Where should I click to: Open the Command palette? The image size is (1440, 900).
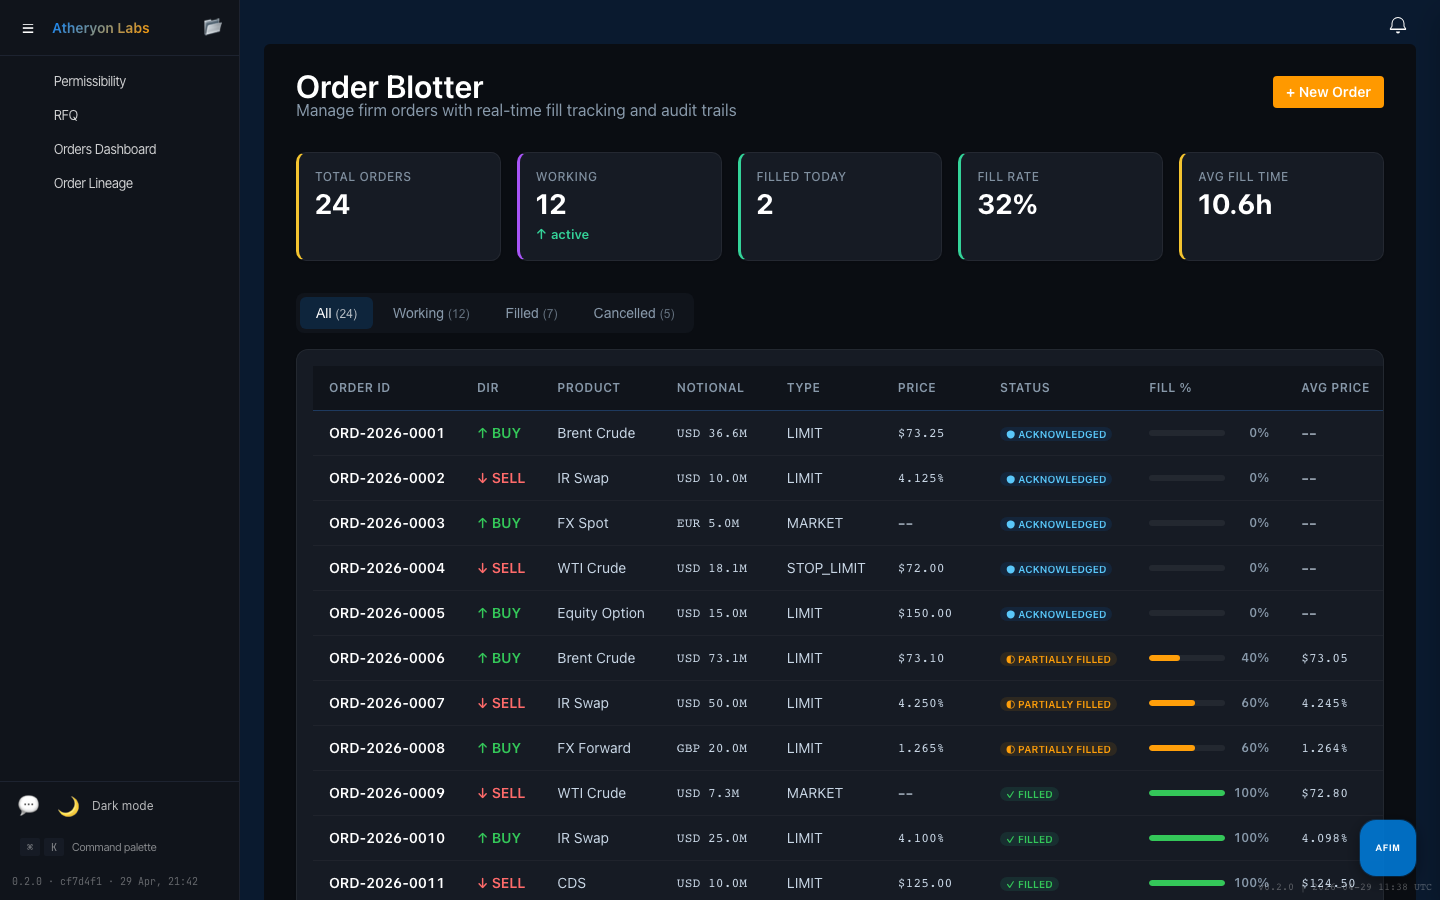(114, 847)
